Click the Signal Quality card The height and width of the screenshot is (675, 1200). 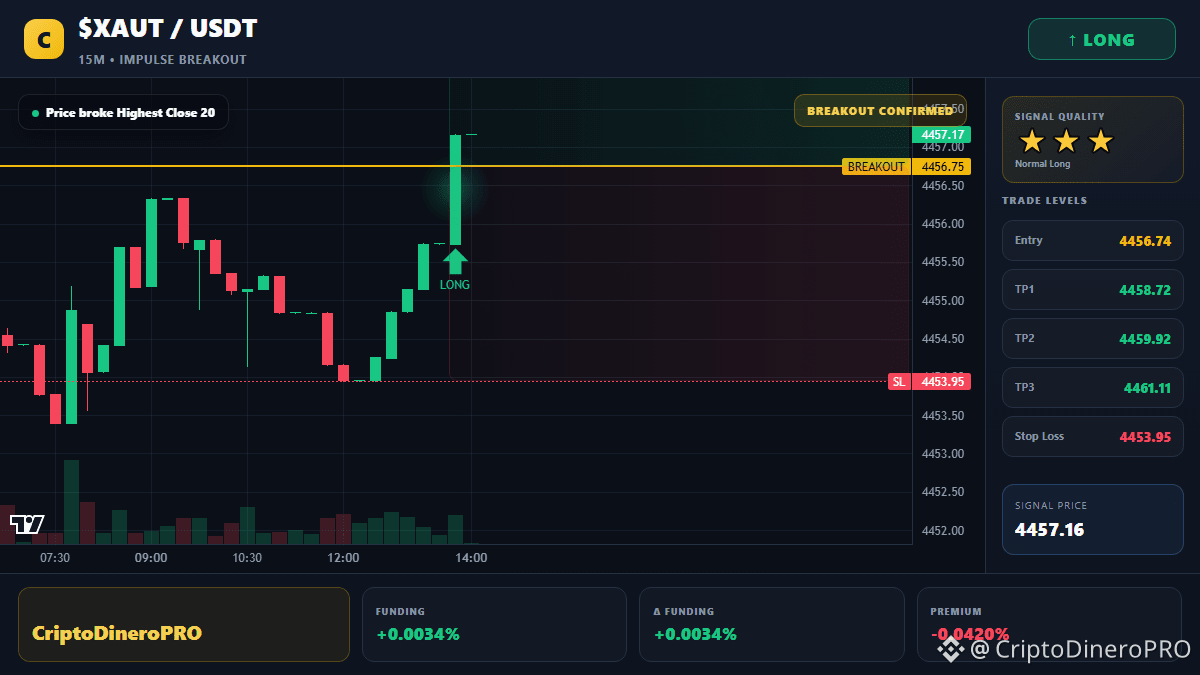pyautogui.click(x=1093, y=139)
